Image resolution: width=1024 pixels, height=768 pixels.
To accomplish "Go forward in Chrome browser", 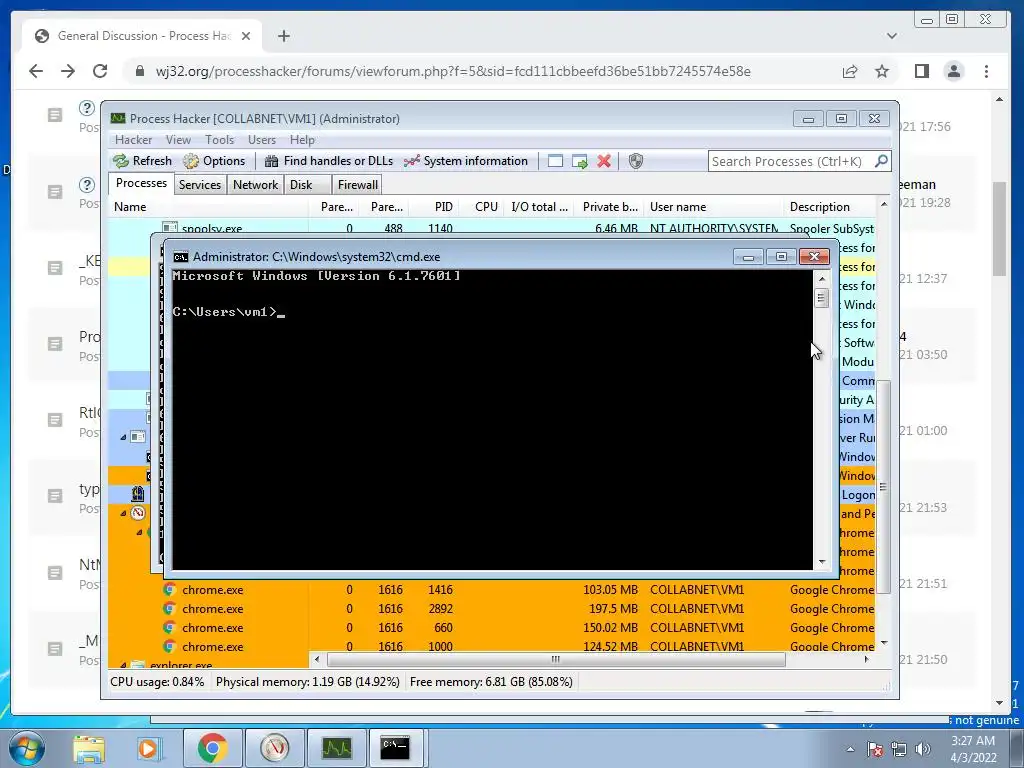I will 68,71.
